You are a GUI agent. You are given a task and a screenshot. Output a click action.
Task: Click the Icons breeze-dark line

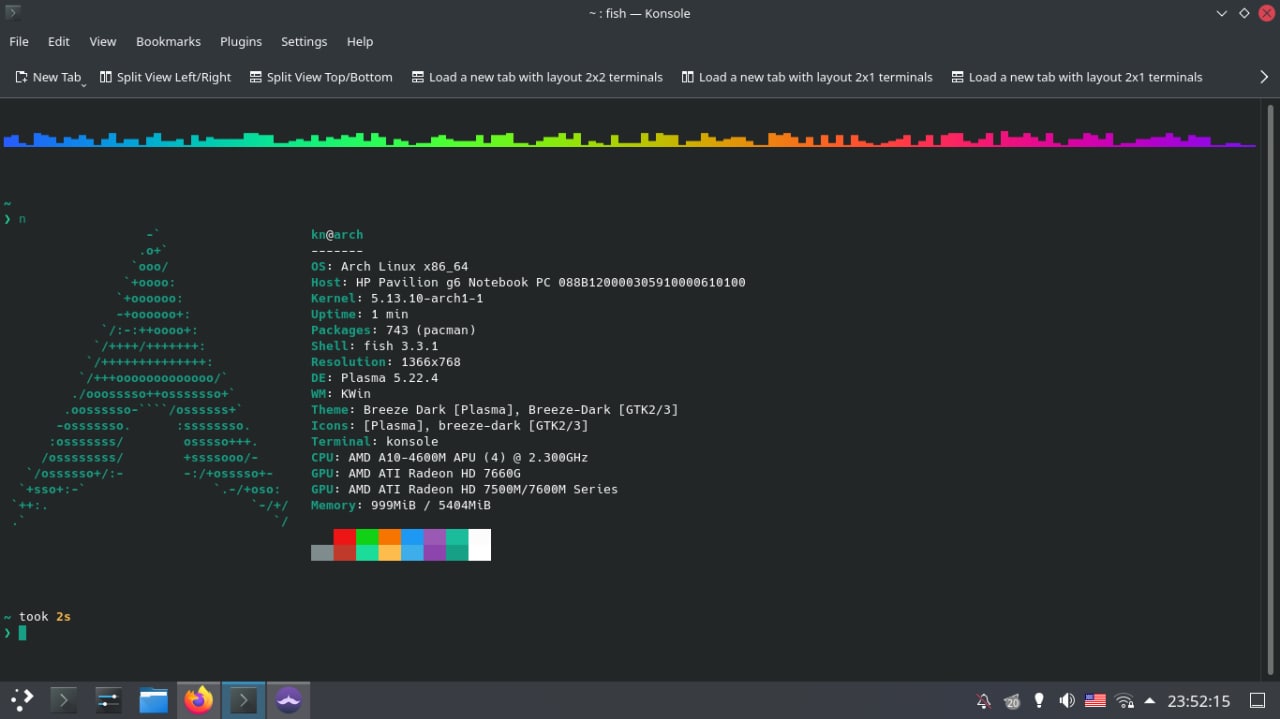pos(450,426)
